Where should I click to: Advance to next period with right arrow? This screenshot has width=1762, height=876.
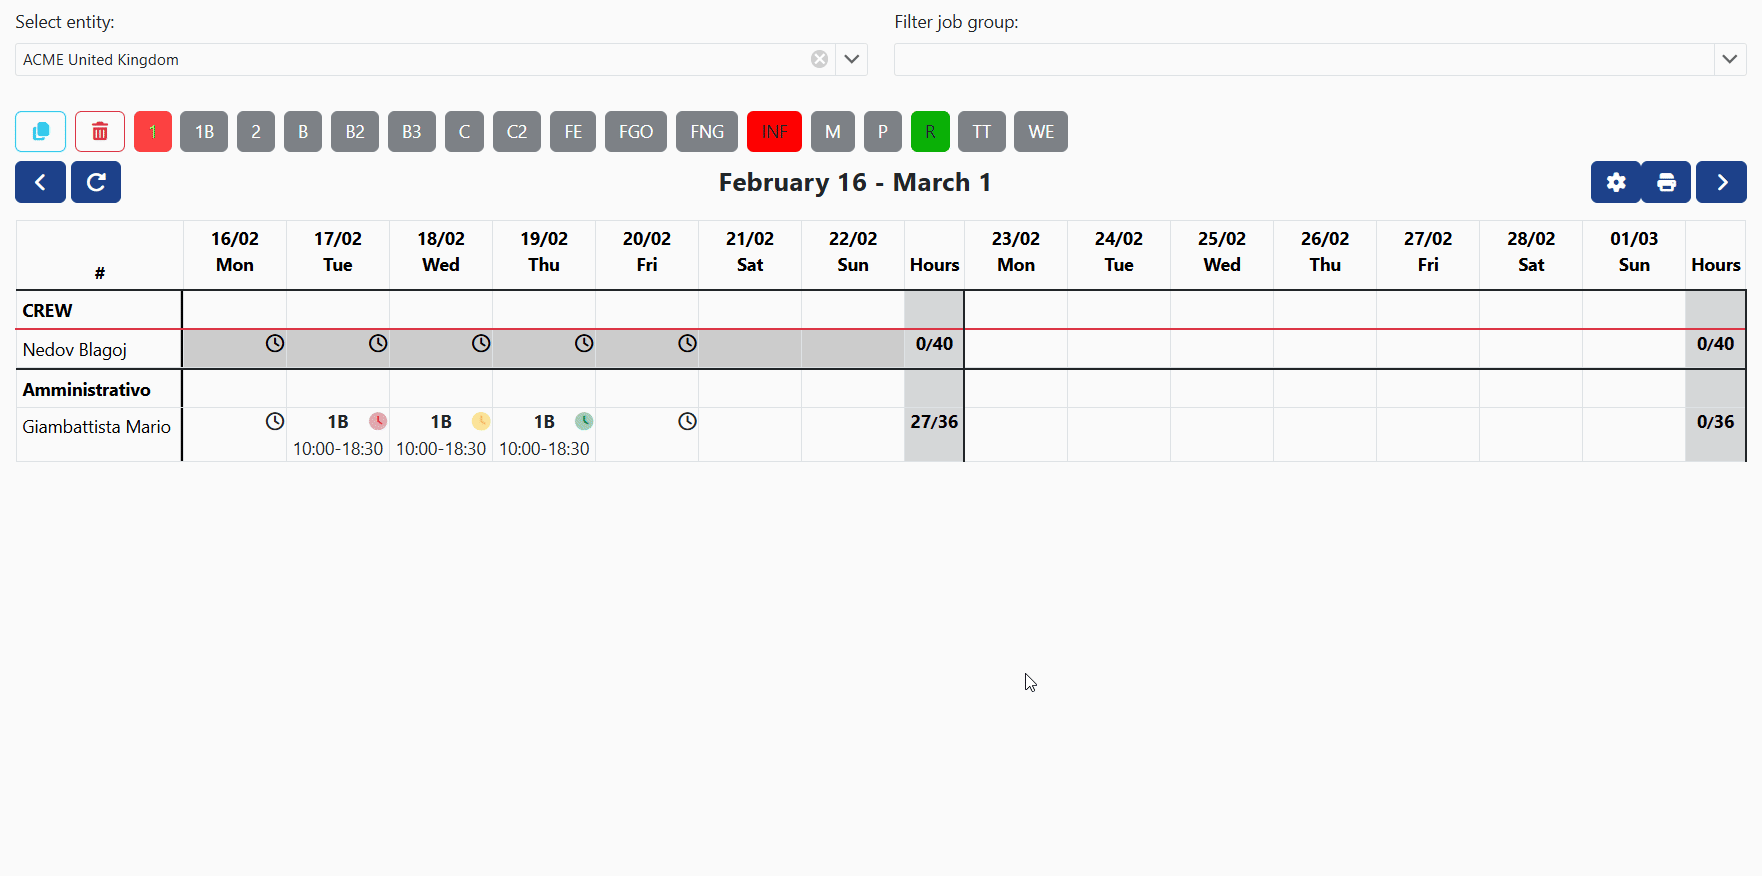[1721, 182]
